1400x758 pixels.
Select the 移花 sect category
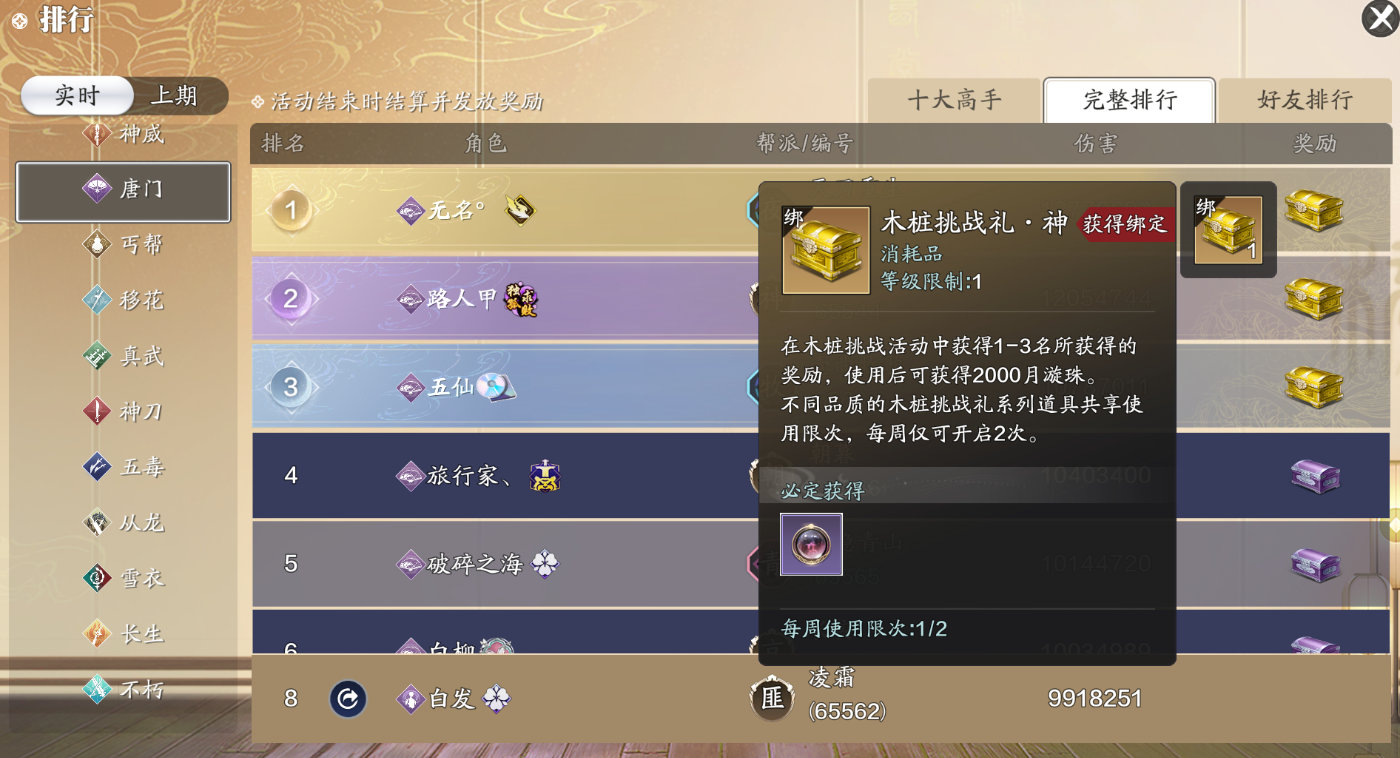(123, 300)
